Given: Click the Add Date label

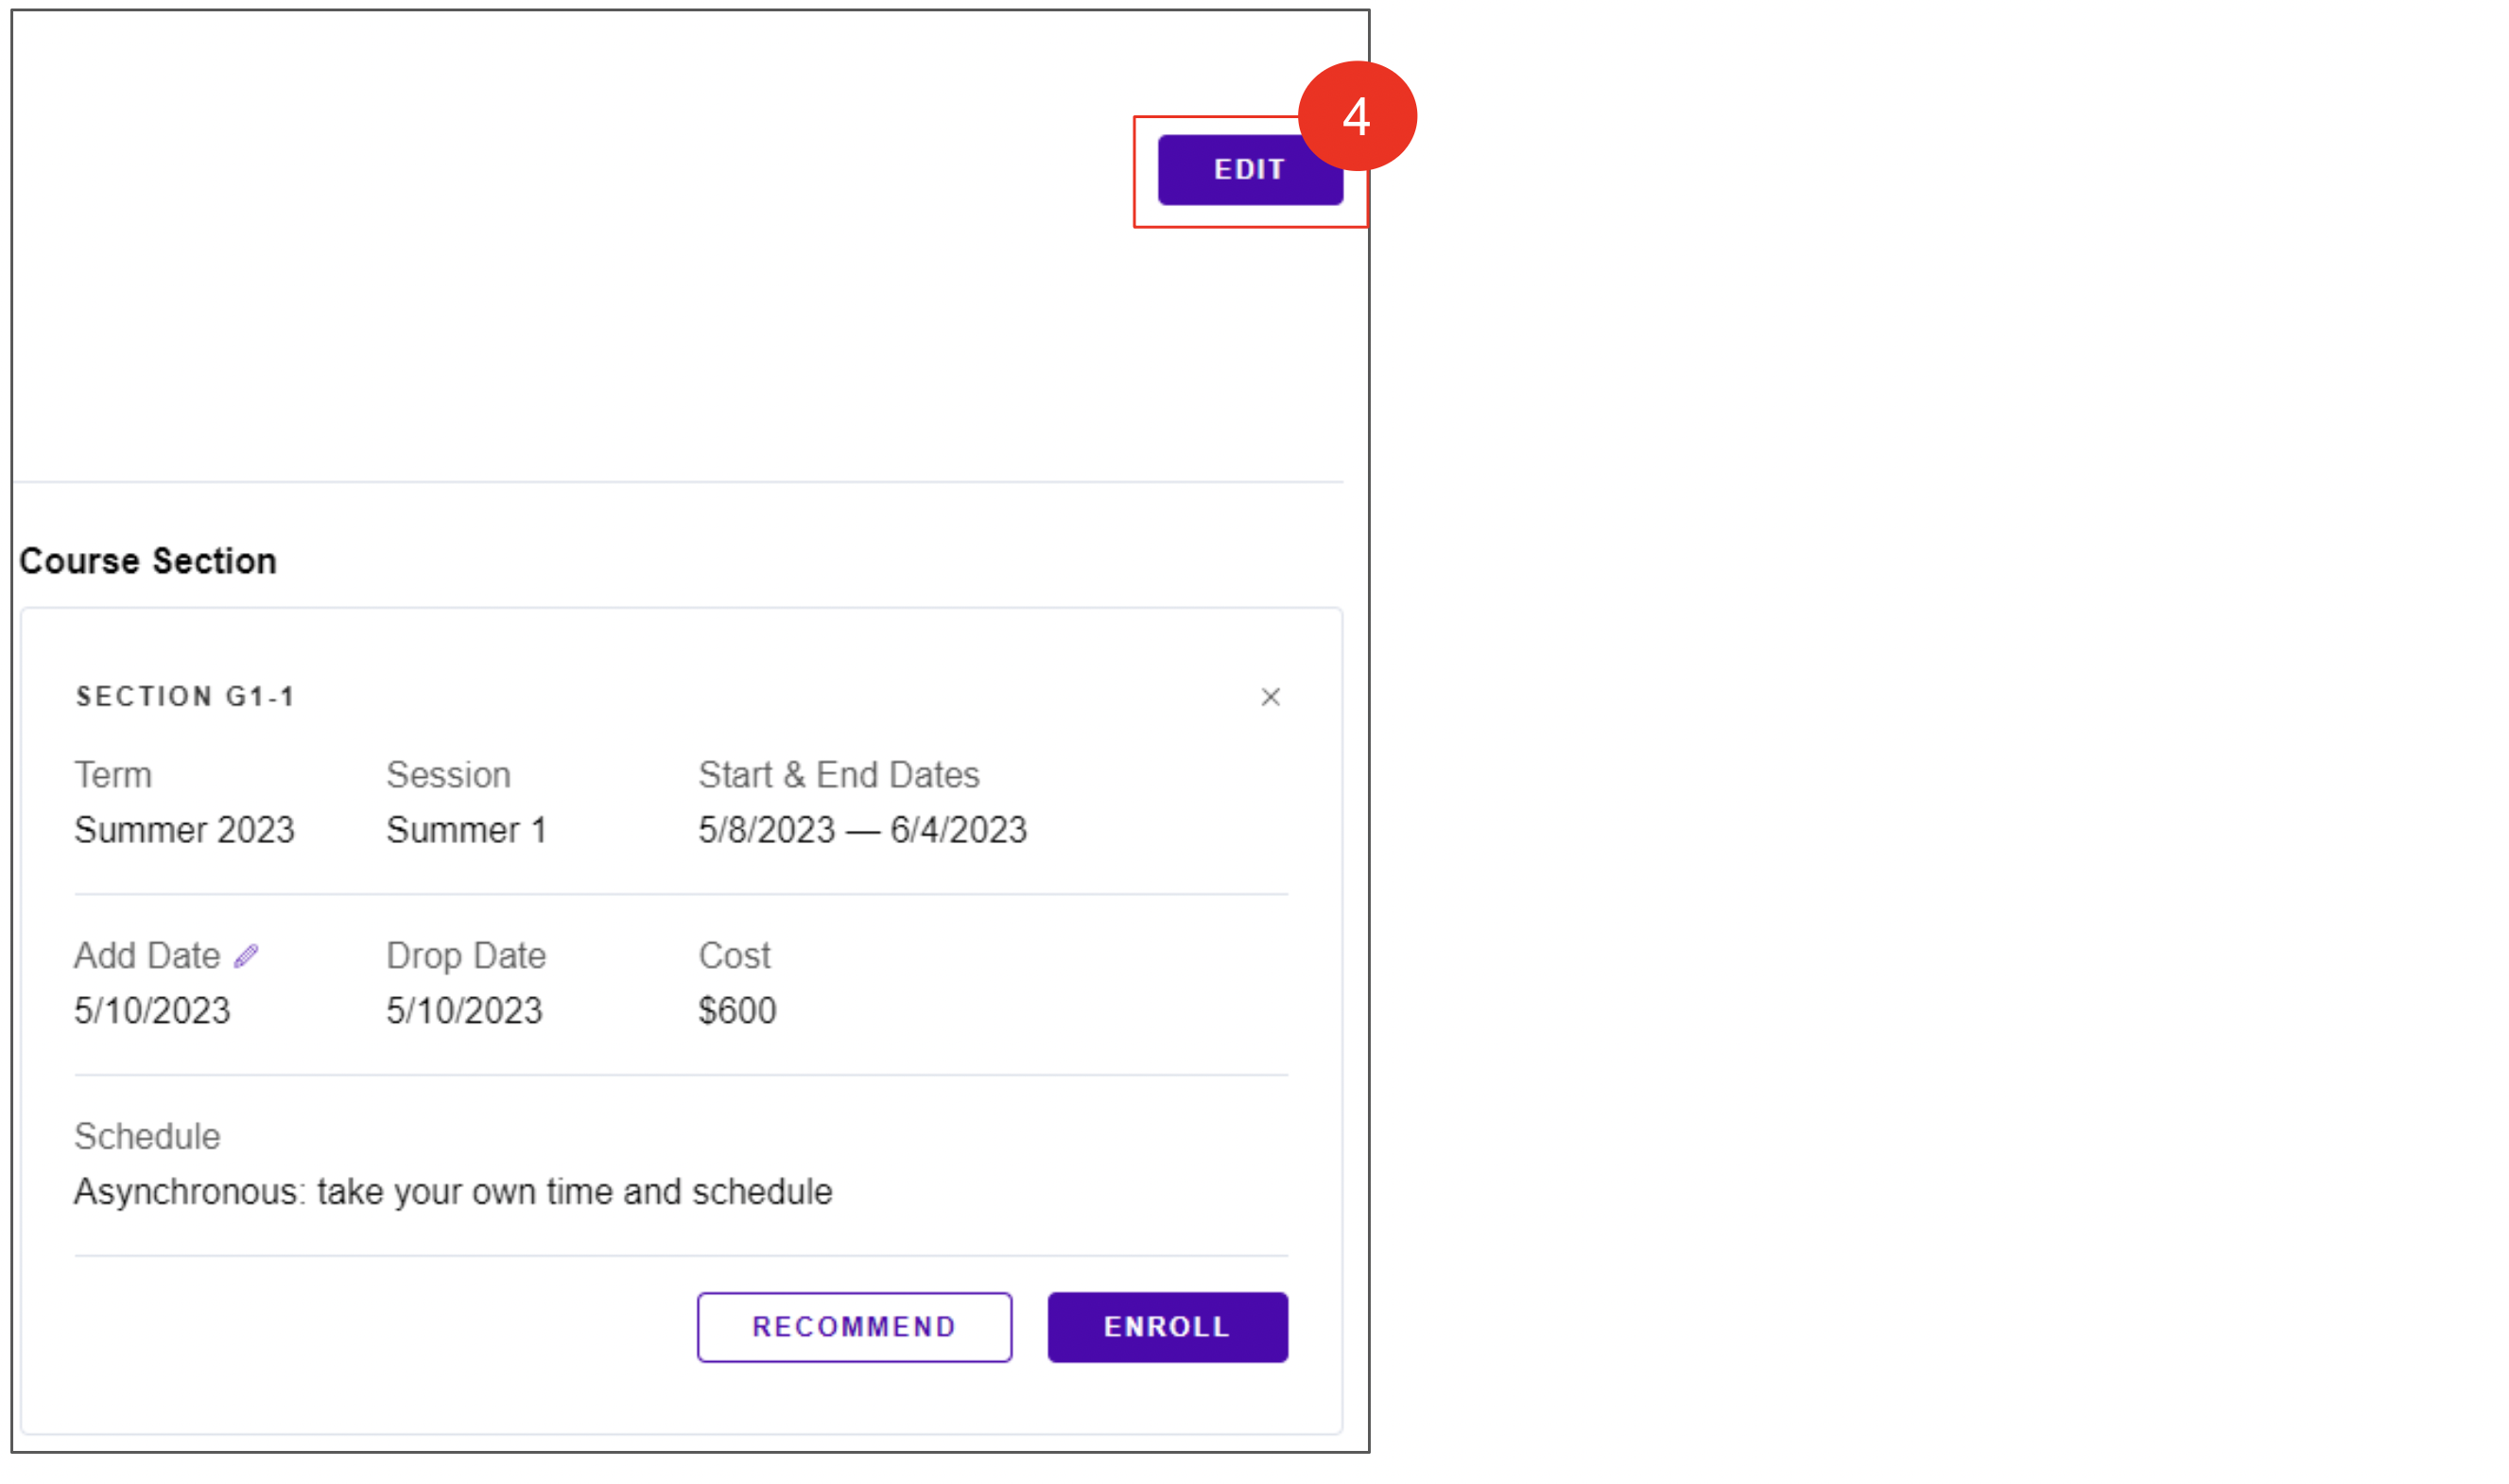Looking at the screenshot, I should (147, 956).
